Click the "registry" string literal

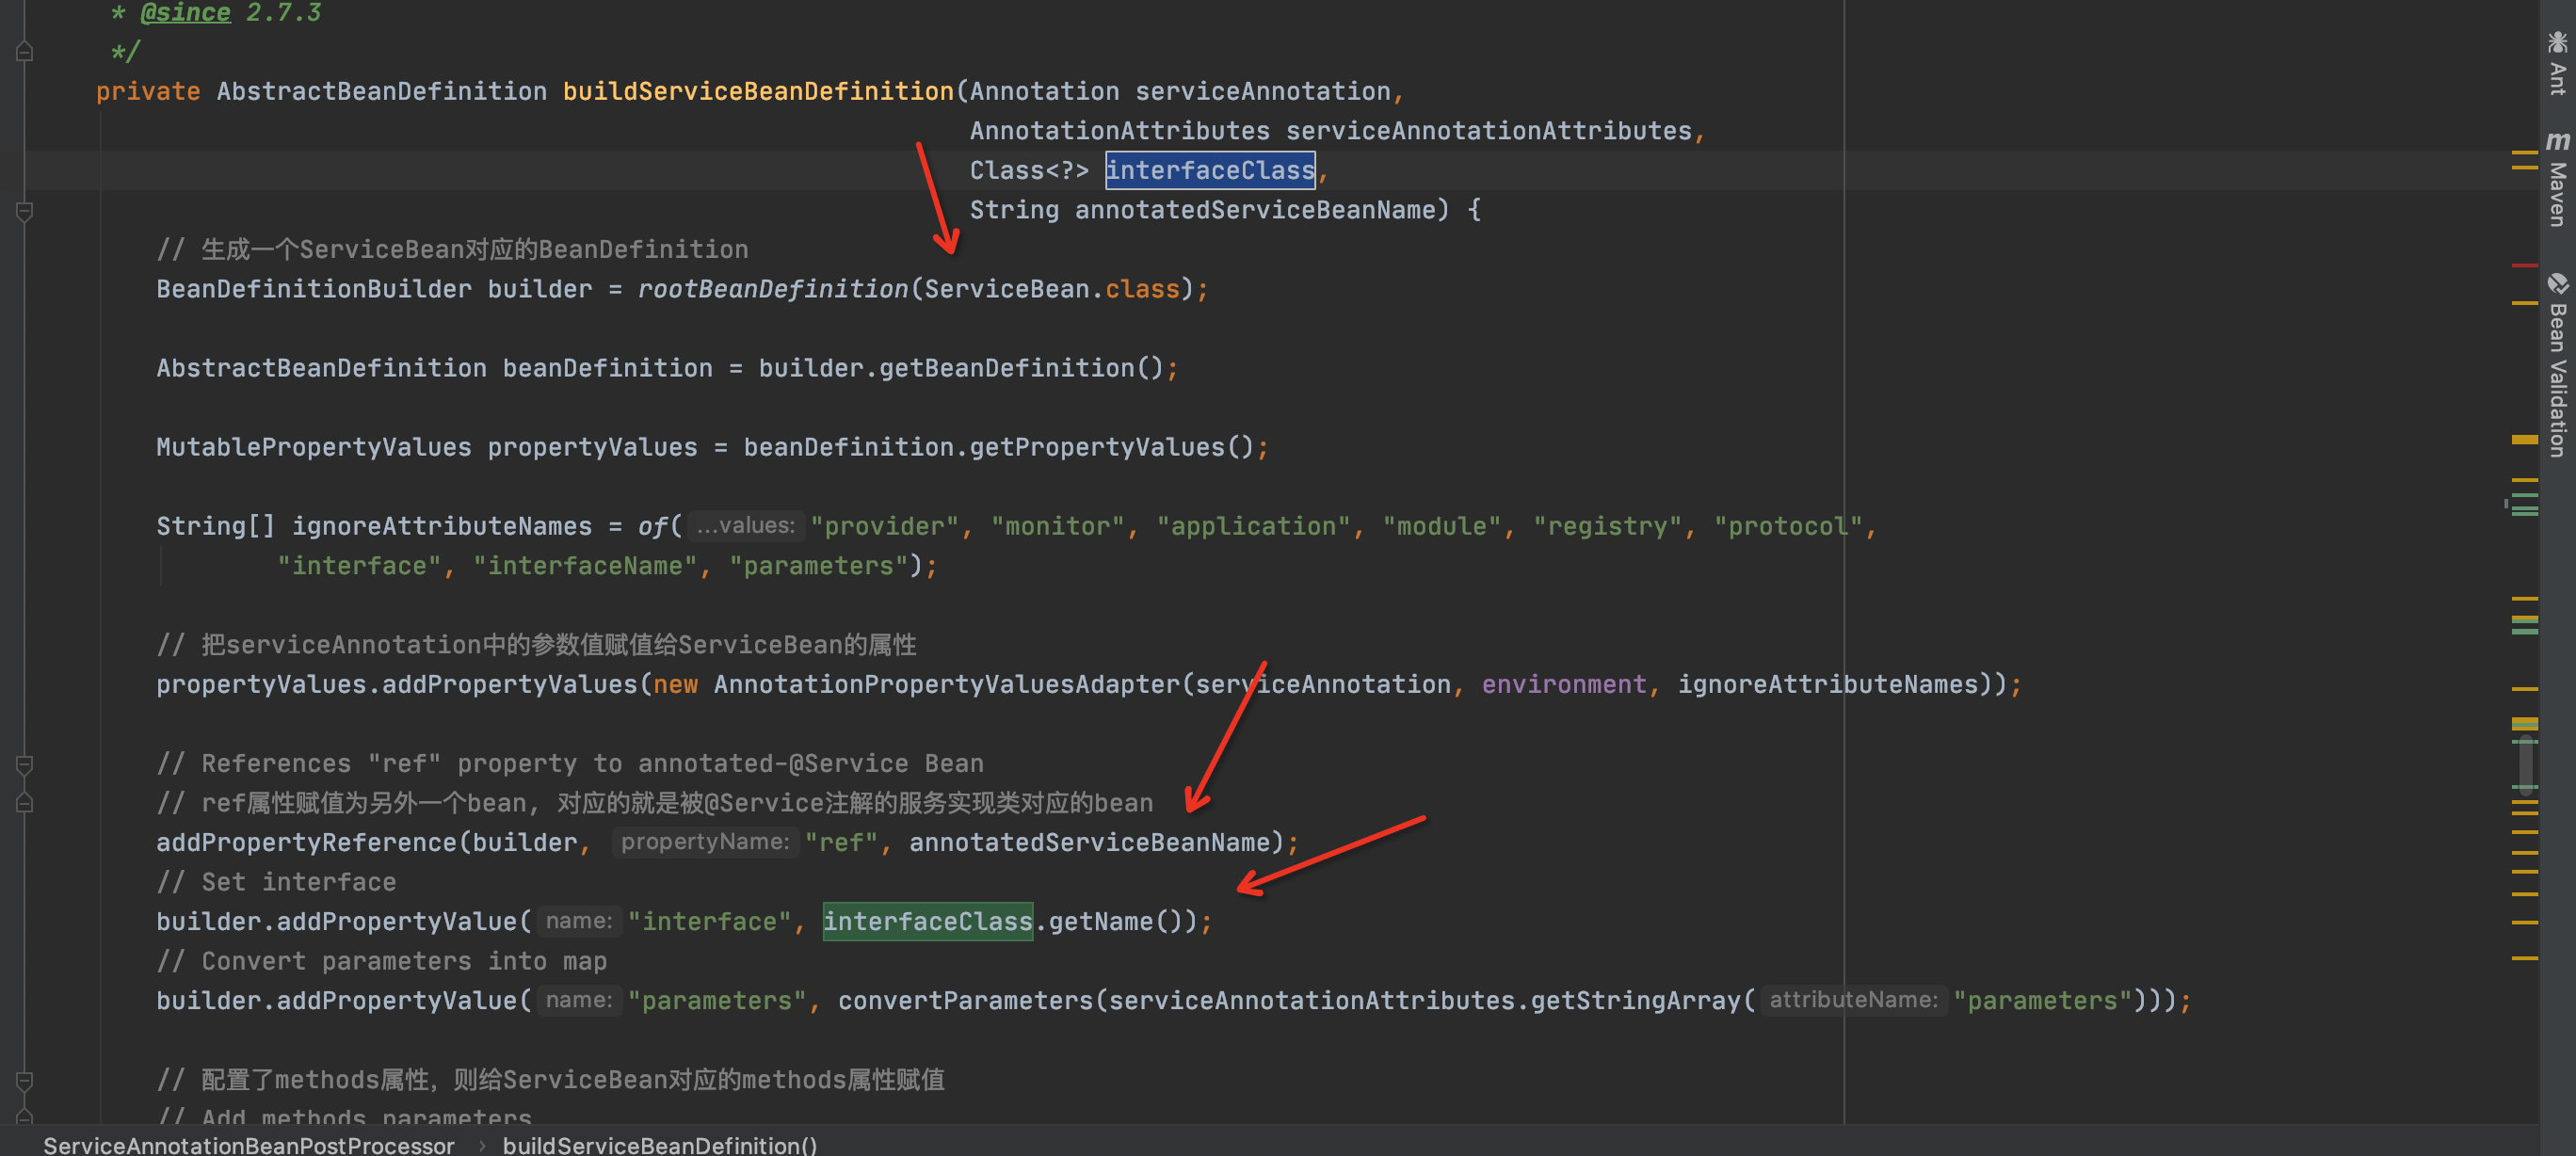(1607, 526)
